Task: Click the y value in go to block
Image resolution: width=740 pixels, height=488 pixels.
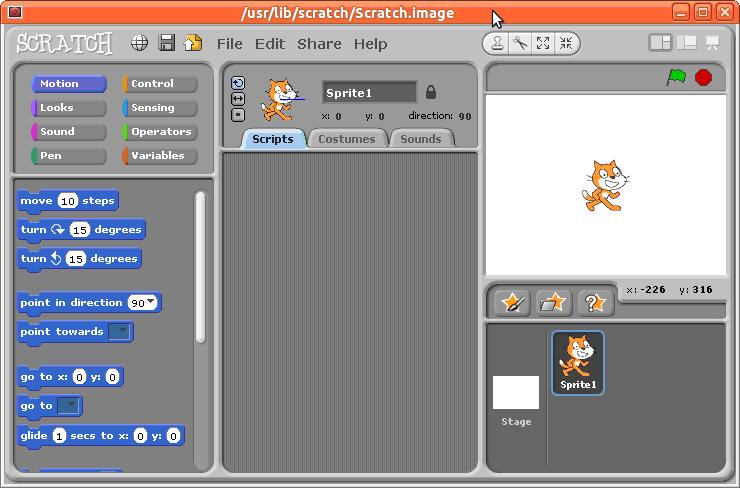Action: (x=112, y=377)
